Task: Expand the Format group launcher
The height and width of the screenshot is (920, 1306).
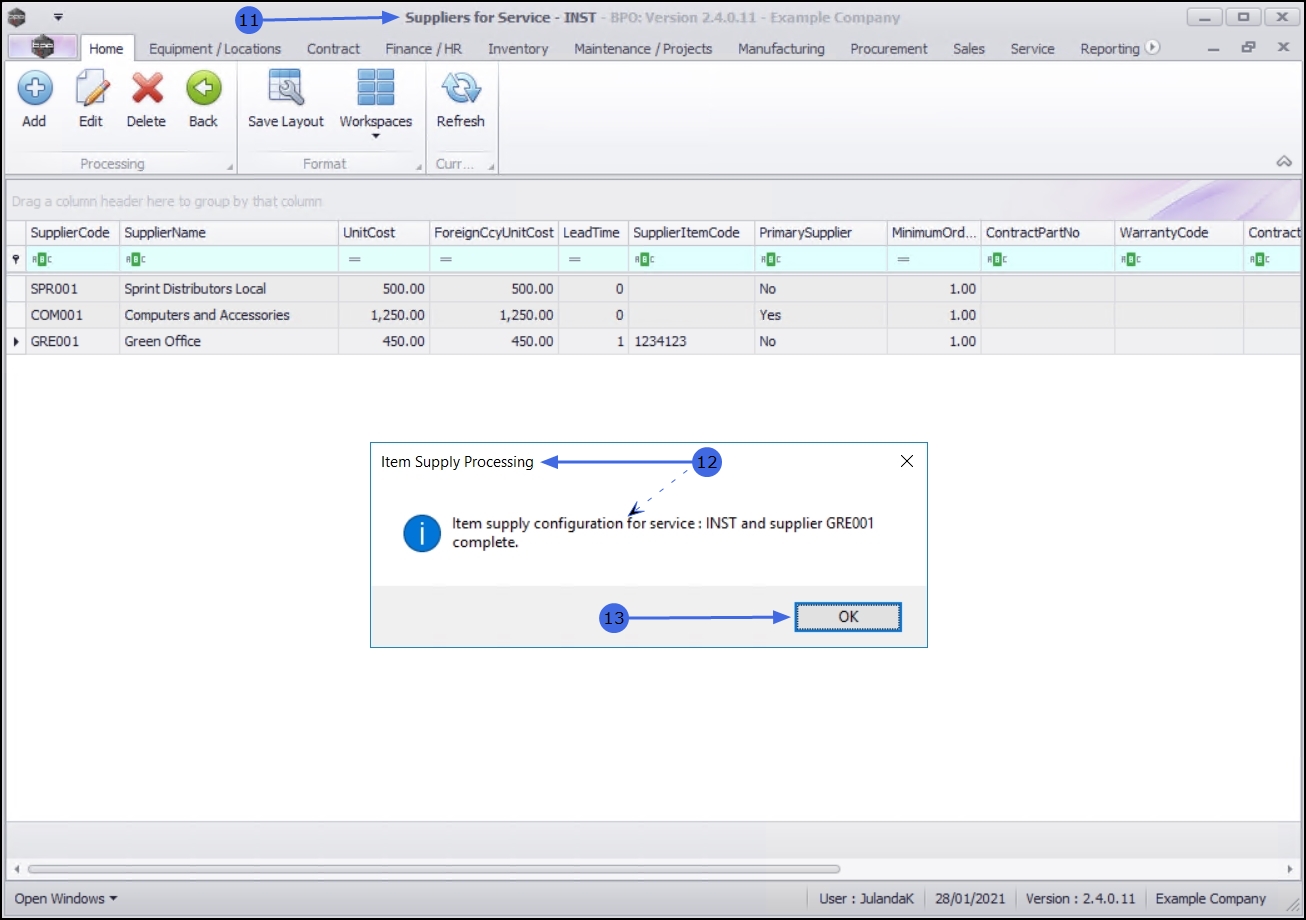Action: pyautogui.click(x=418, y=167)
